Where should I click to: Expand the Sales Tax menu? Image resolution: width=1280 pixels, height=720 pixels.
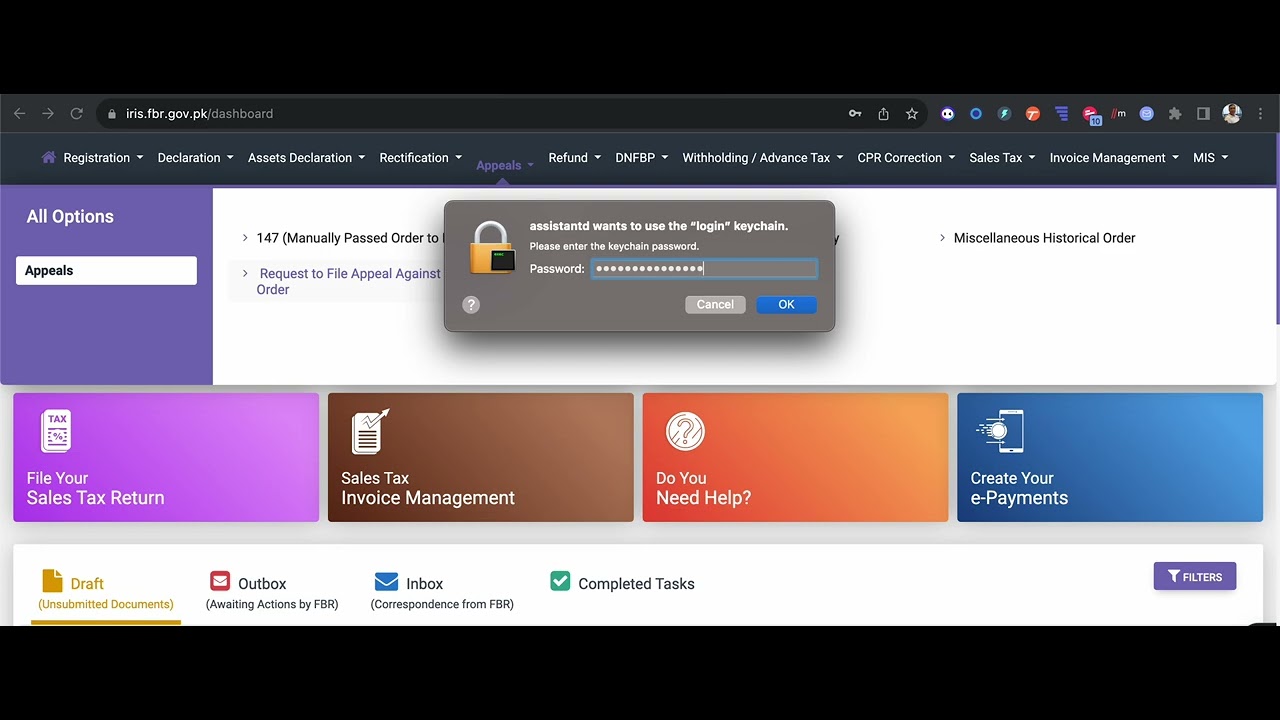point(1002,158)
